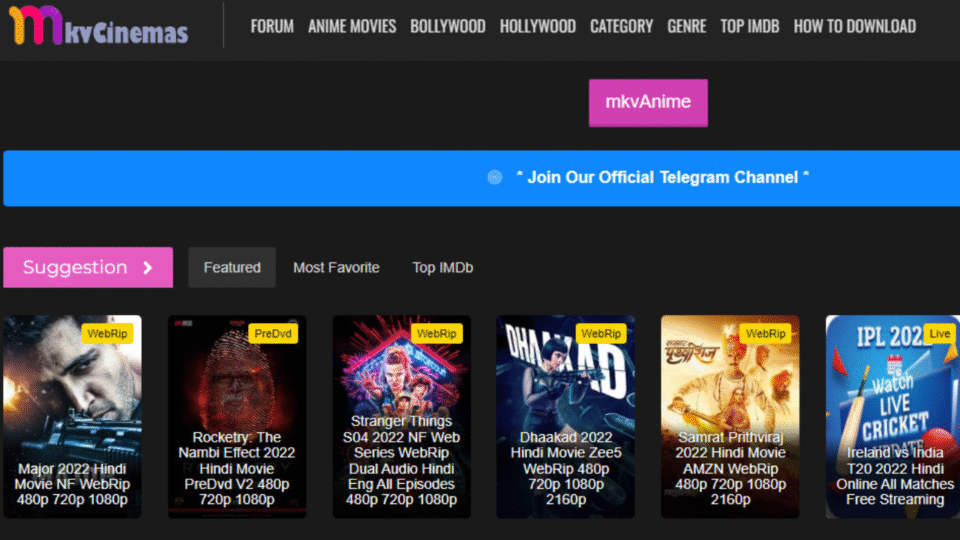Screen dimensions: 960x540
Task: Open the Category menu
Action: 621,26
